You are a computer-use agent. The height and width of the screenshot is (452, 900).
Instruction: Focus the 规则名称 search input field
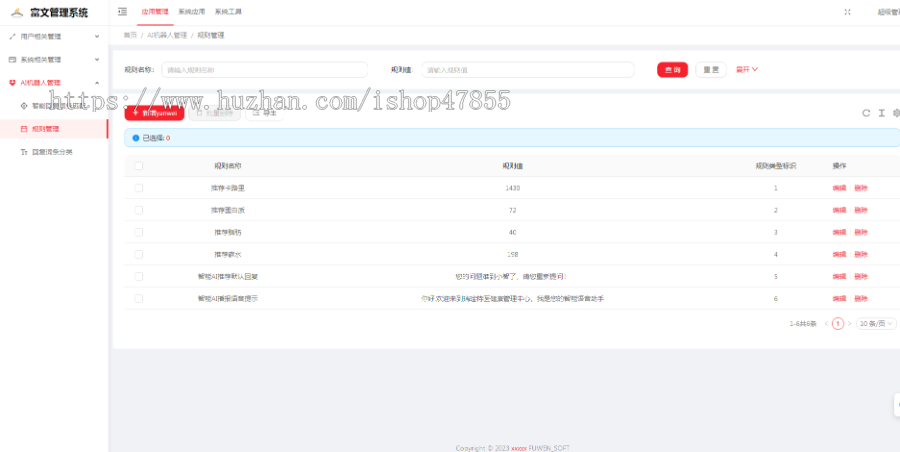click(265, 70)
